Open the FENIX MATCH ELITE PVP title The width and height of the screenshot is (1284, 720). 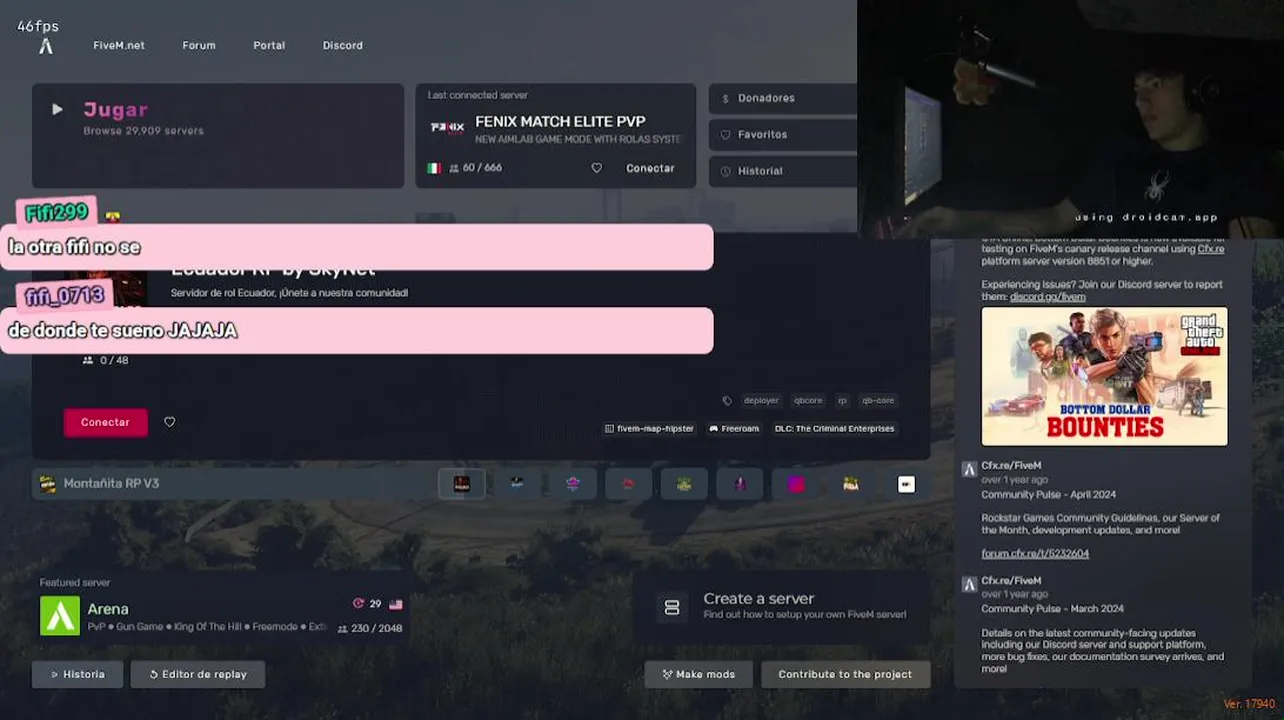click(560, 122)
